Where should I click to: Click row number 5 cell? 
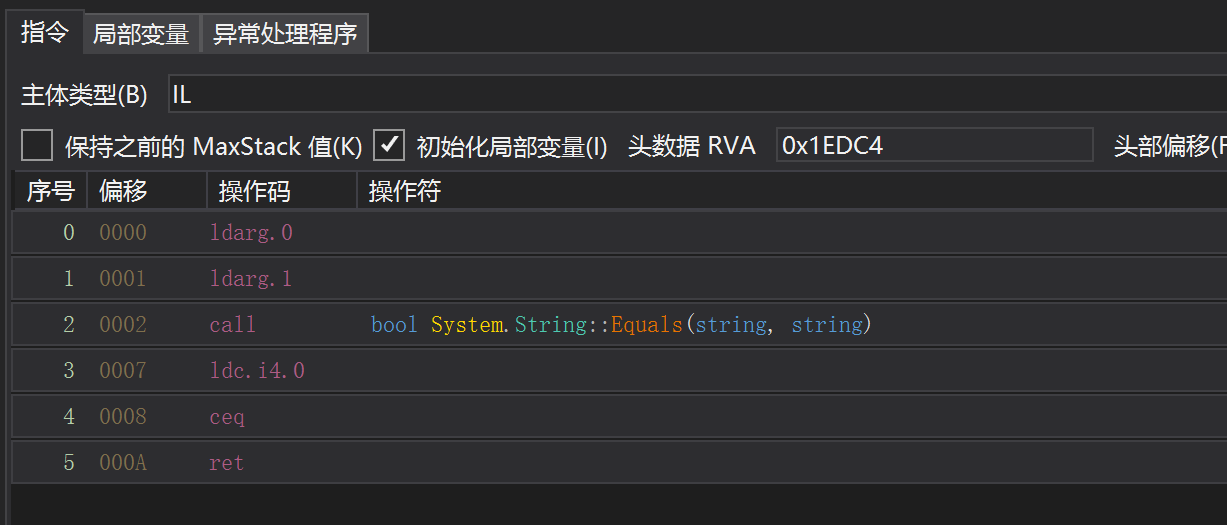(68, 463)
